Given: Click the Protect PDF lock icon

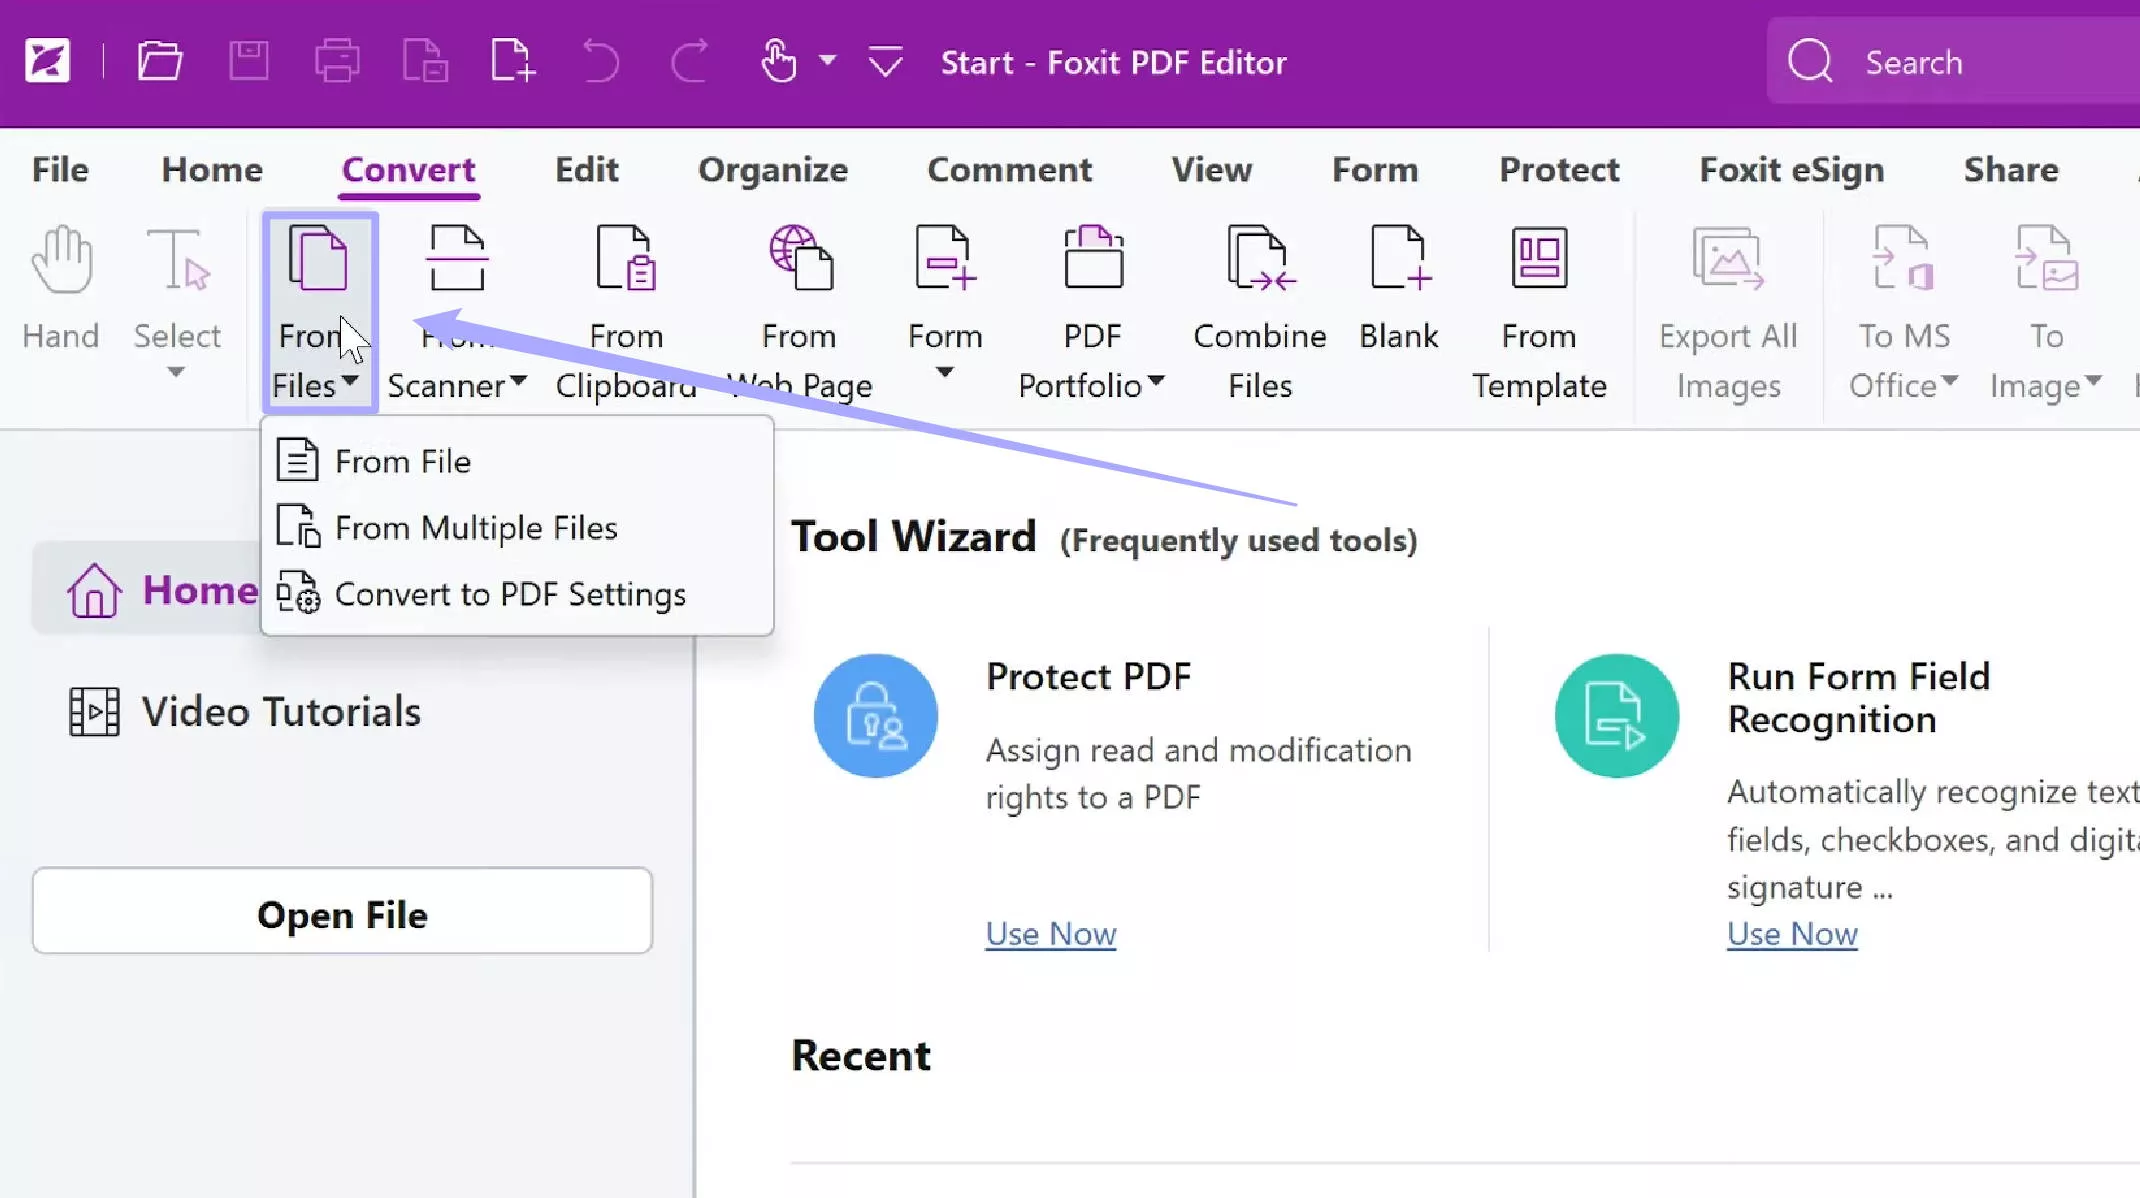Looking at the screenshot, I should click(x=875, y=716).
